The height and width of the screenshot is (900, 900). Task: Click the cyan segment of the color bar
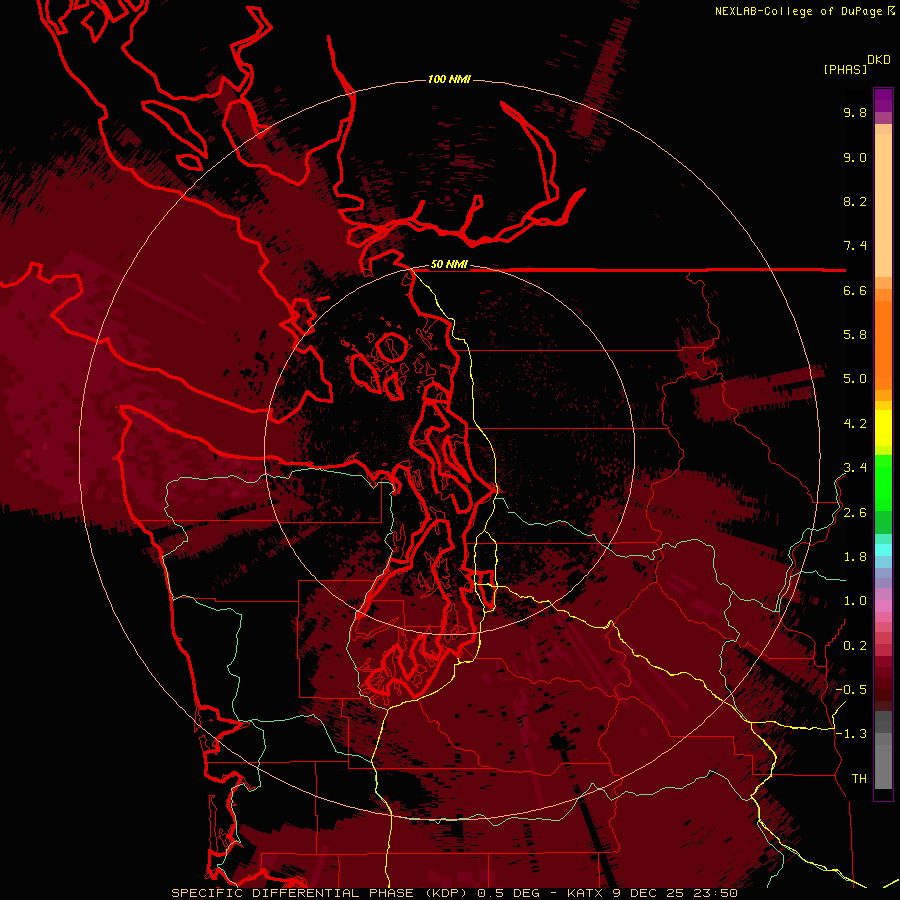click(x=883, y=550)
